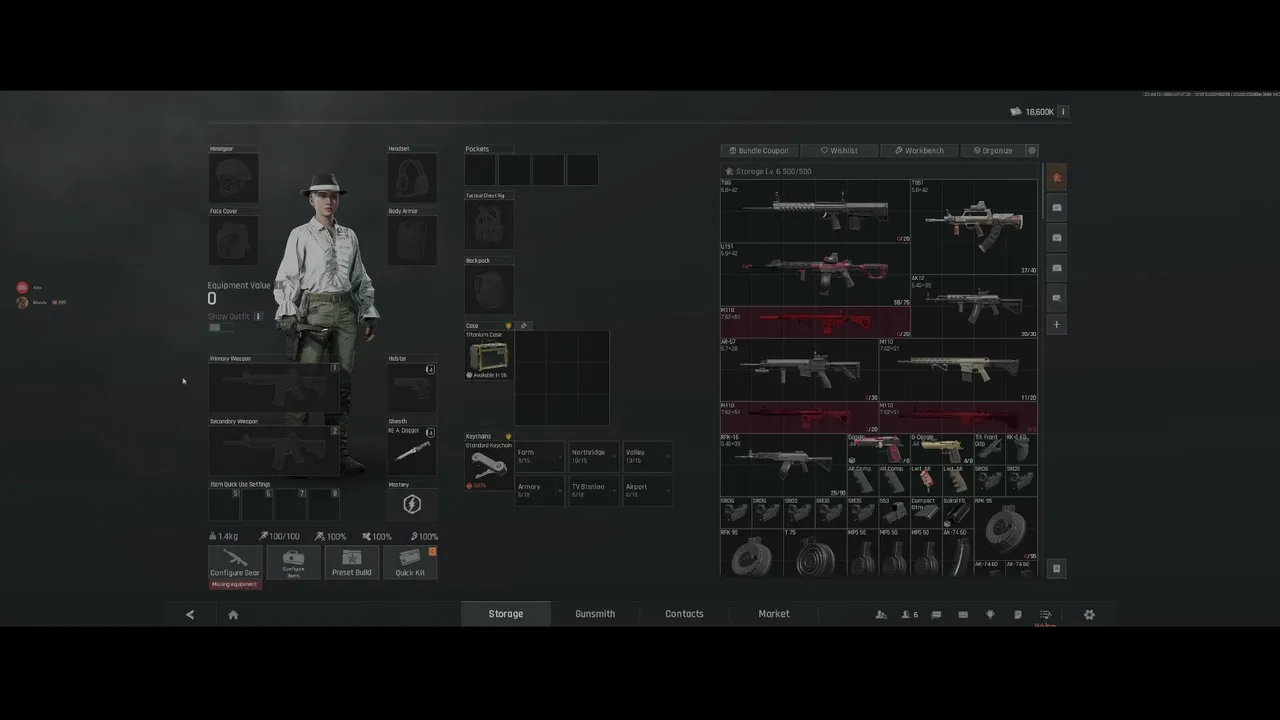The height and width of the screenshot is (720, 1280).
Task: Open the Preset Build button
Action: (x=351, y=562)
